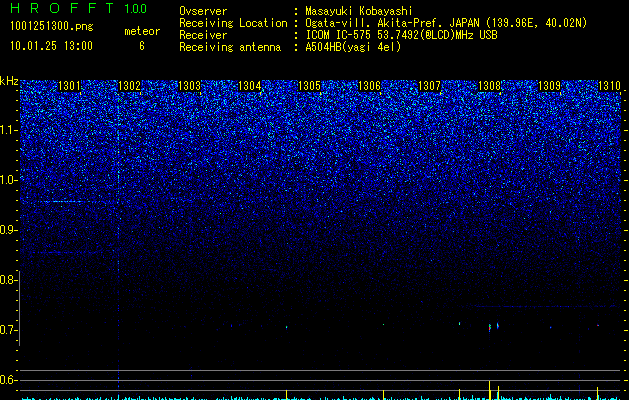This screenshot has height=400, width=629.
Task: Click the tallest yellow power spike near 1308
Action: [x=489, y=390]
